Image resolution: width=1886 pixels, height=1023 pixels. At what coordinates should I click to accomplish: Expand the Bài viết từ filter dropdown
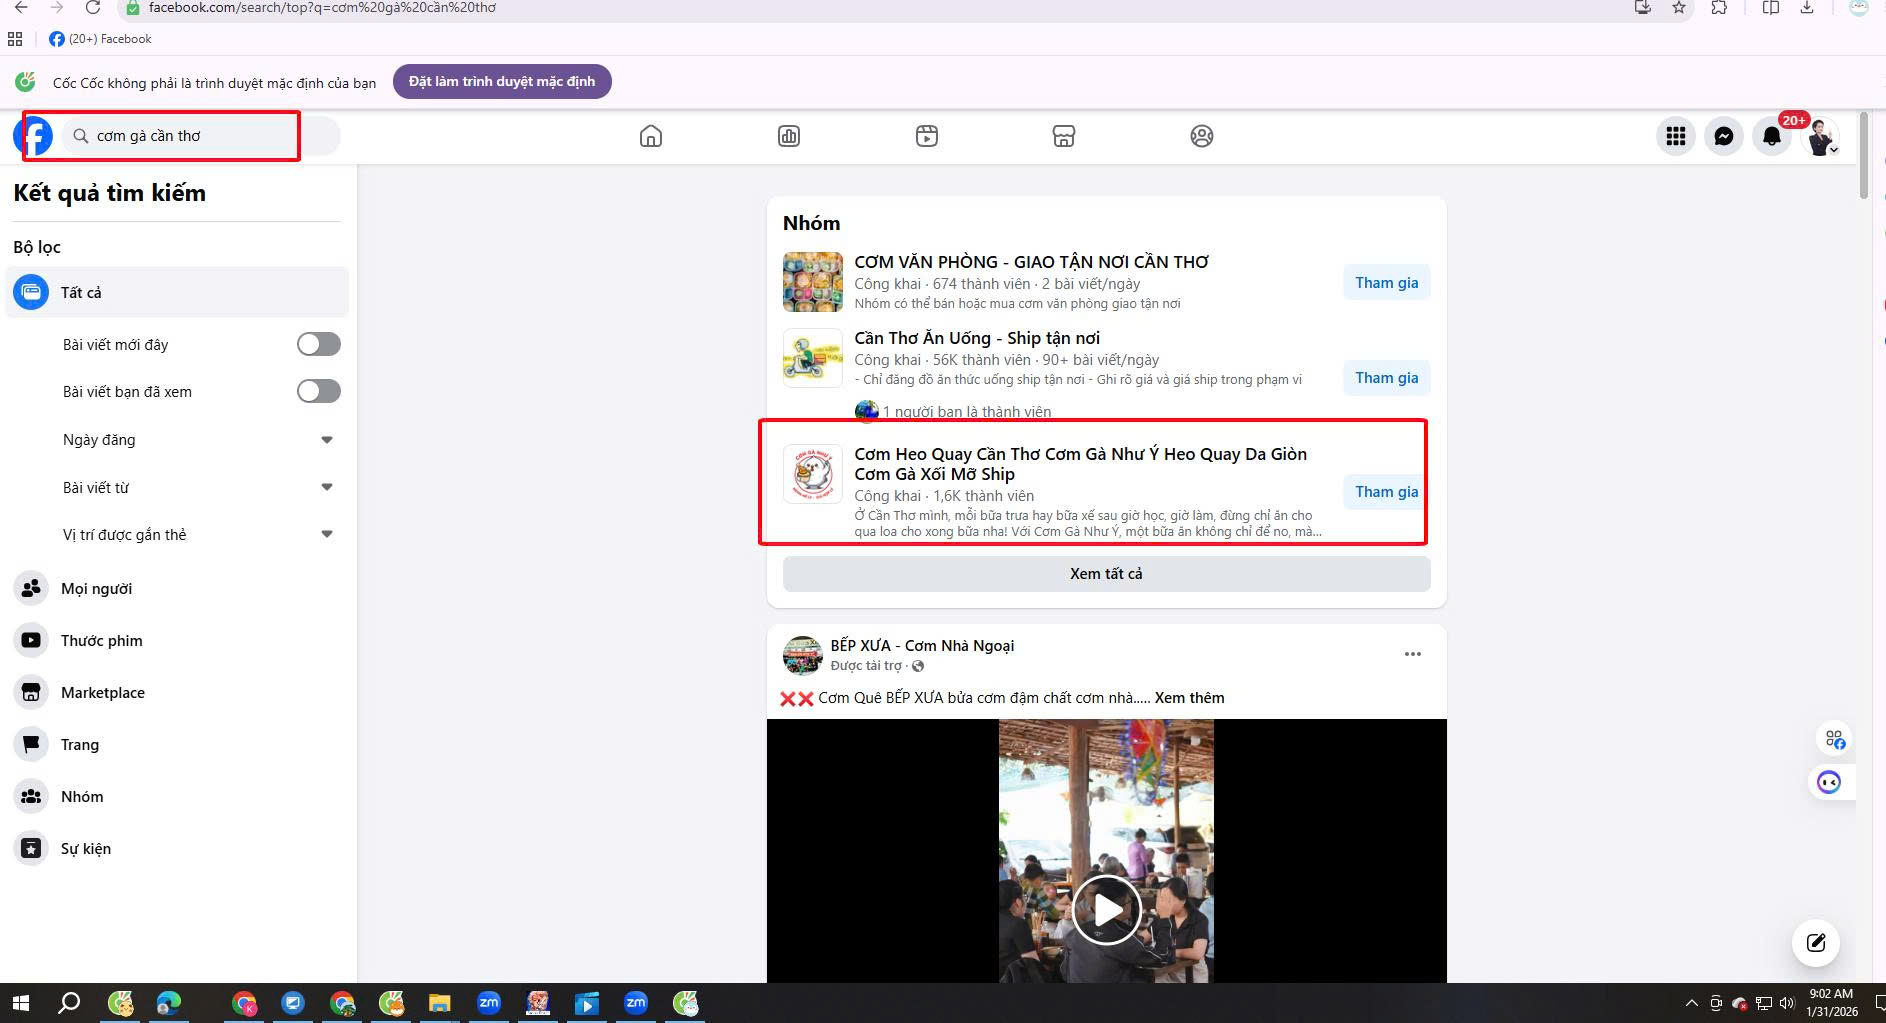tap(327, 487)
